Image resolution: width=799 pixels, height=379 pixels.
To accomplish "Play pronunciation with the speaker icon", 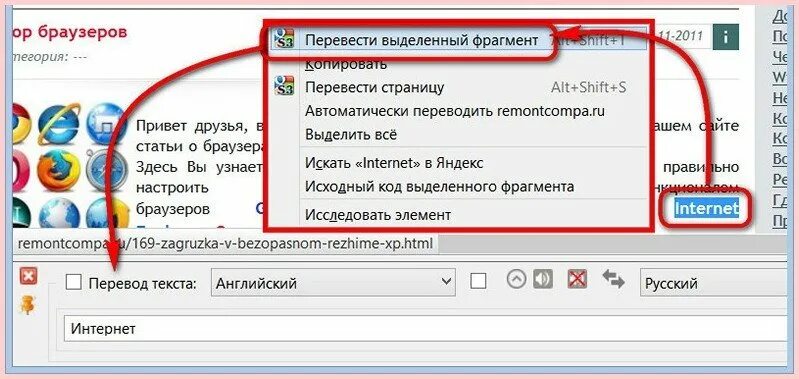I will pyautogui.click(x=543, y=279).
